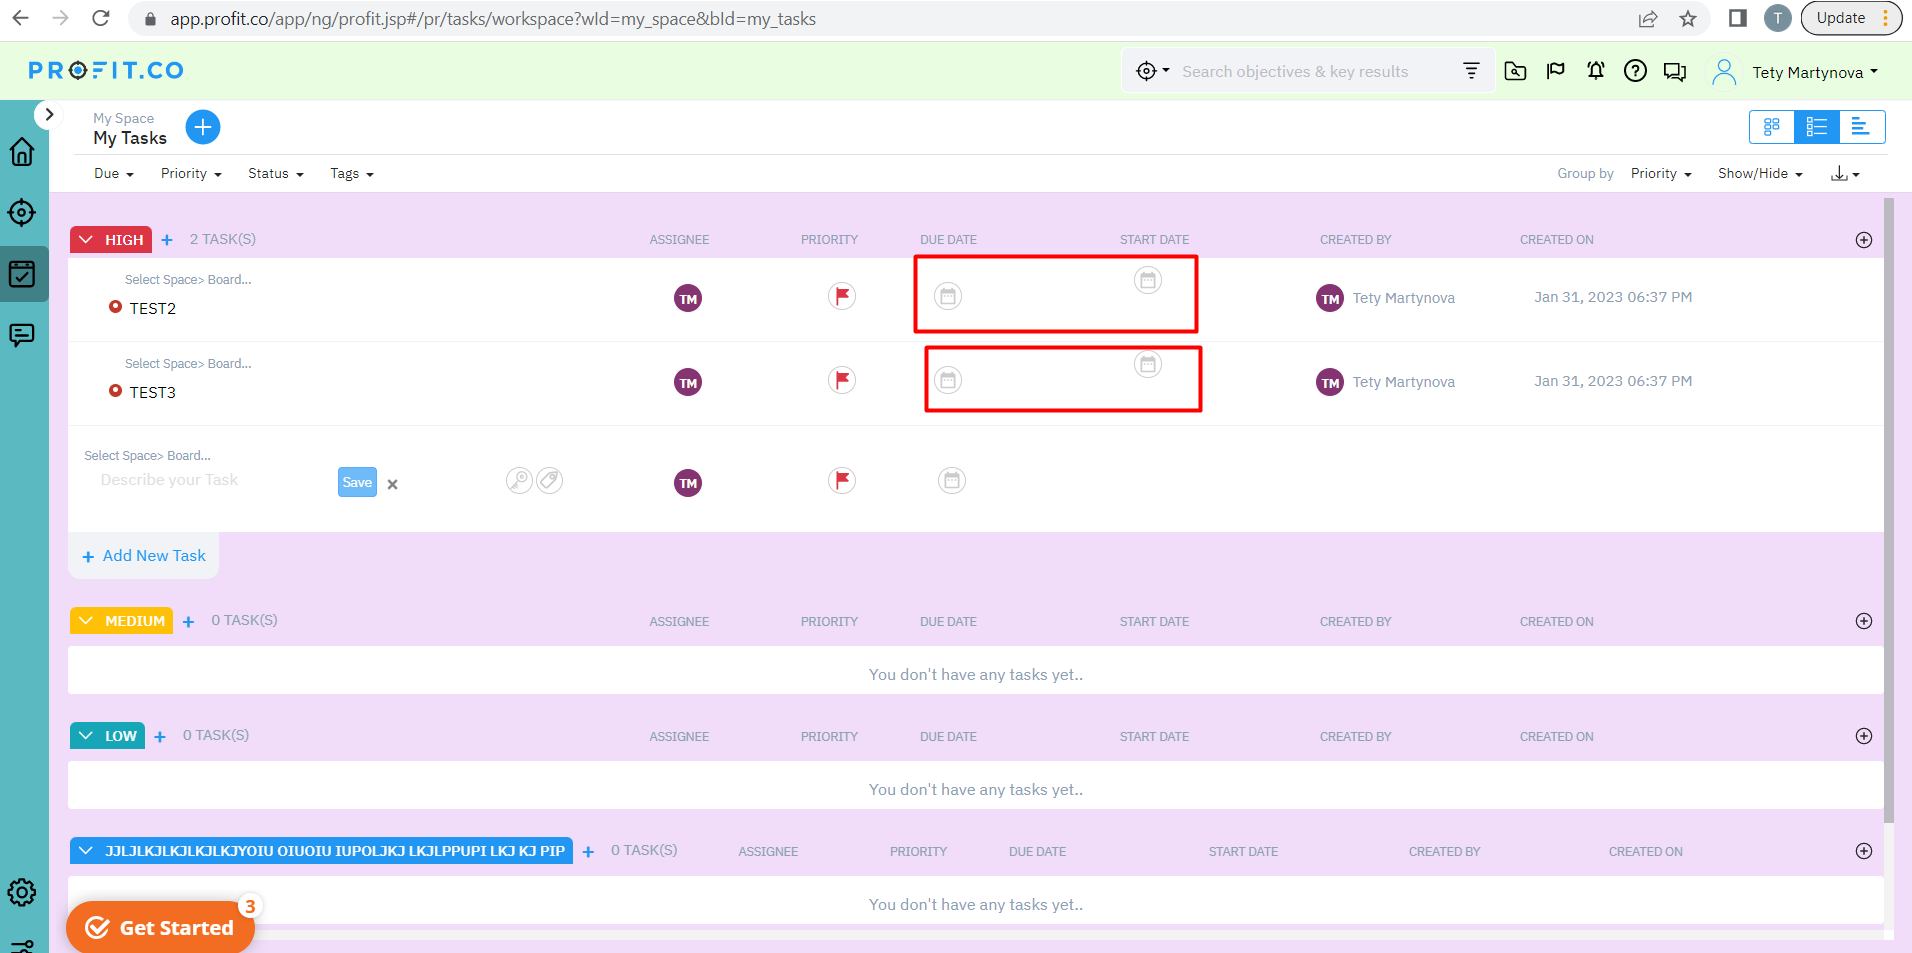The width and height of the screenshot is (1912, 953).
Task: Set the start date calendar for TEST3
Action: [x=1148, y=364]
